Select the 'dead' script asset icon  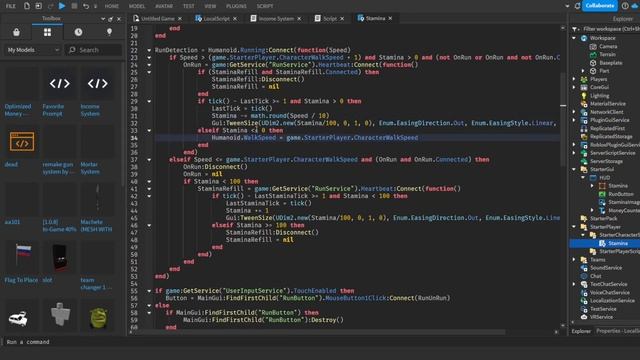[22, 142]
